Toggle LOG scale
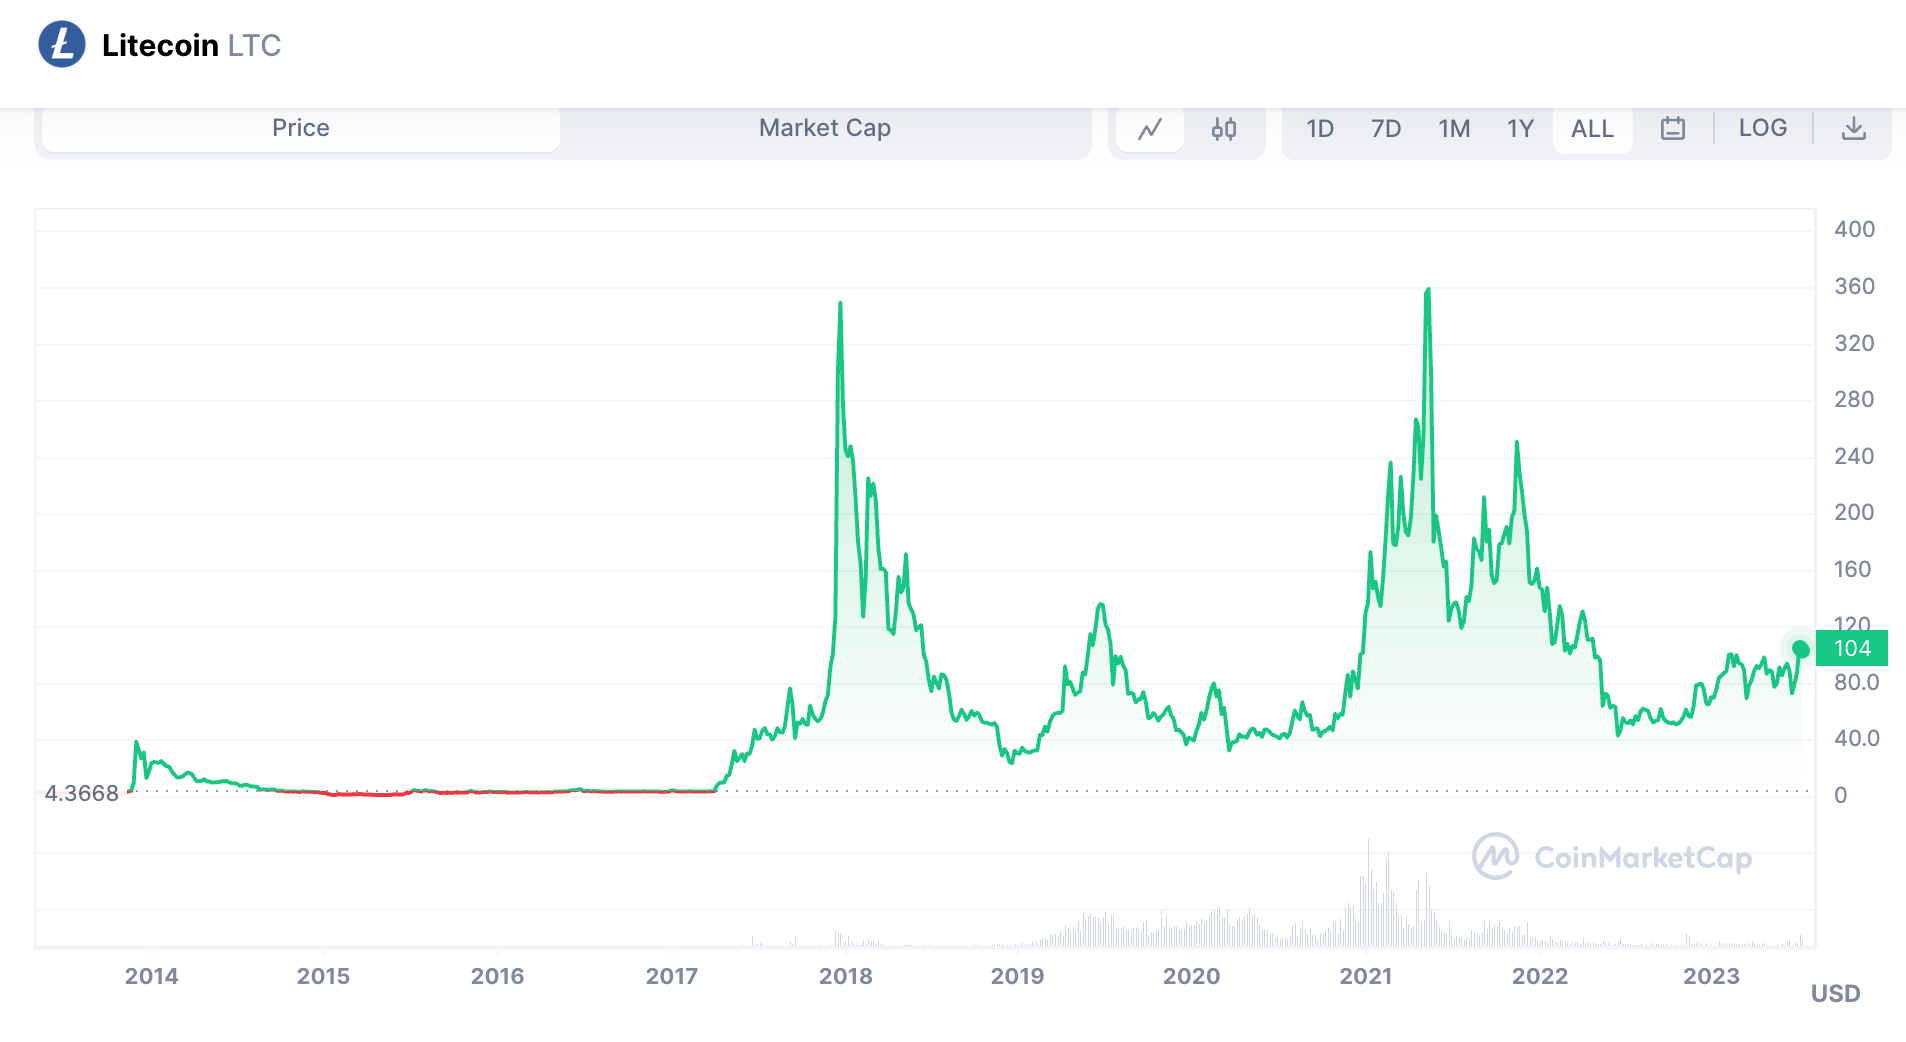1906x1042 pixels. click(1763, 128)
